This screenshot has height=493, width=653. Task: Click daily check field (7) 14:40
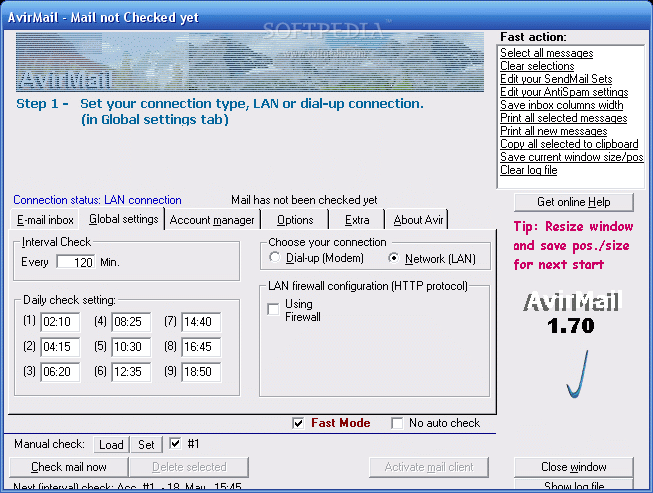[201, 322]
